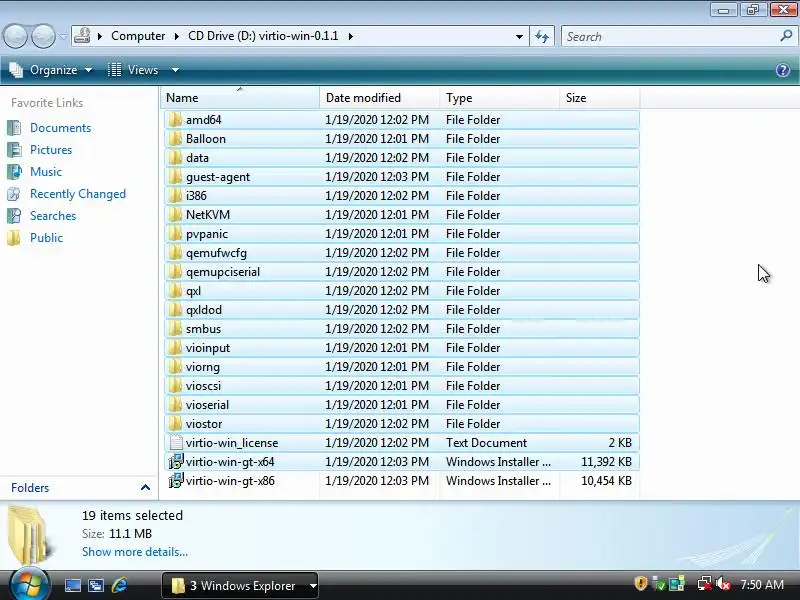
Task: Expand arrow after Computer in breadcrumb
Action: [x=177, y=36]
